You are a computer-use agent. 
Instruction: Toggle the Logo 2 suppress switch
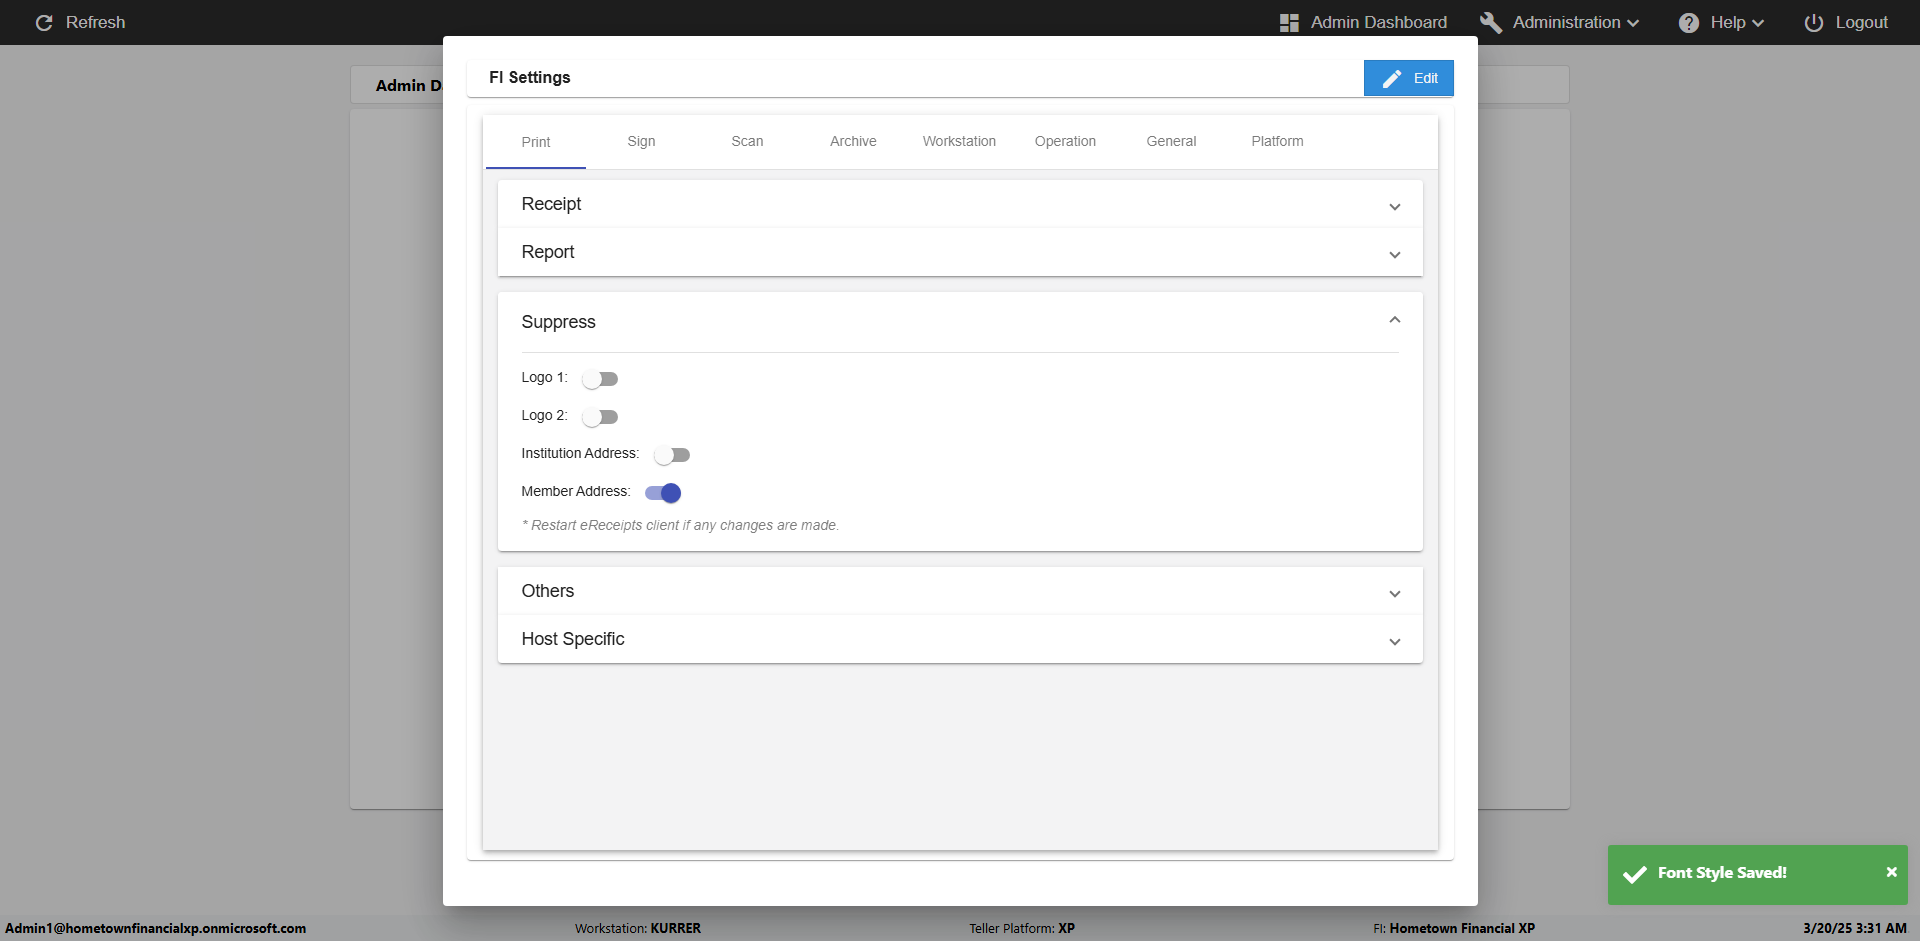pos(600,417)
